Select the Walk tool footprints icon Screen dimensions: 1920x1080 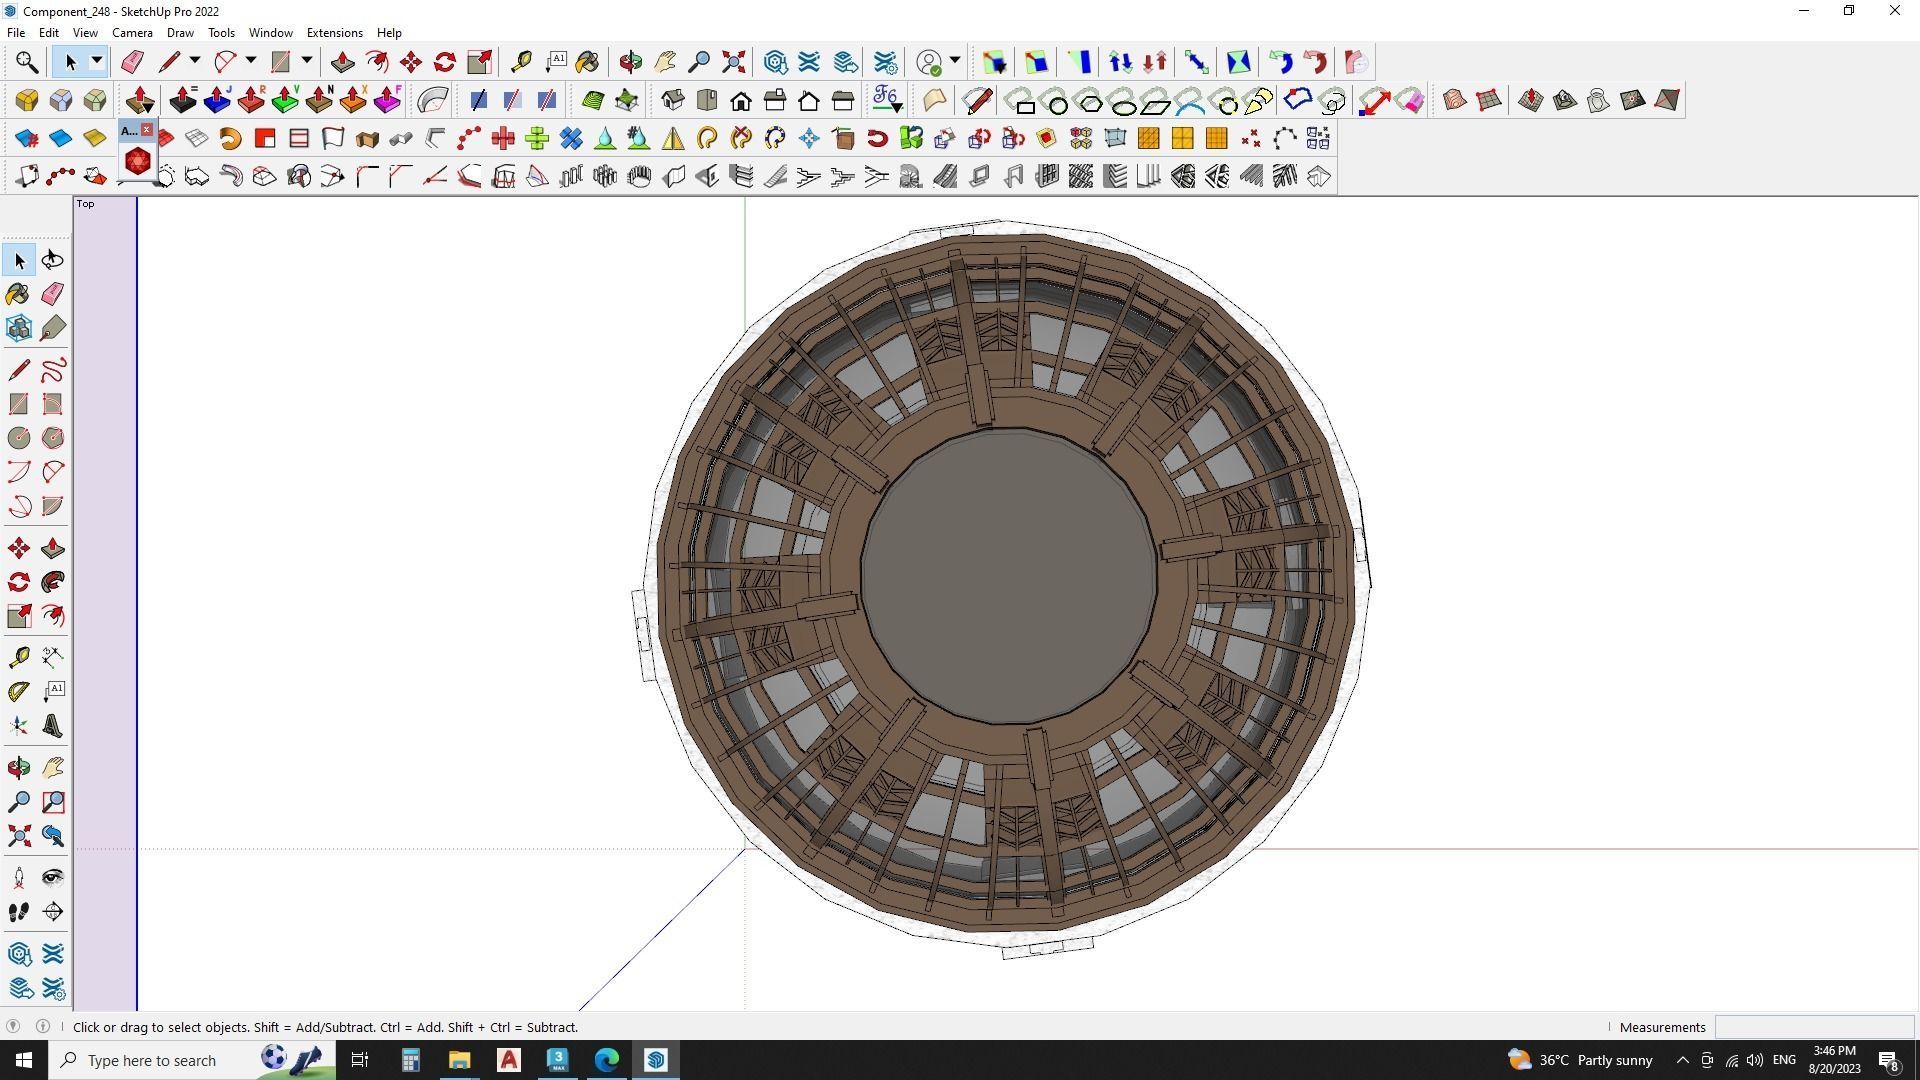click(18, 912)
